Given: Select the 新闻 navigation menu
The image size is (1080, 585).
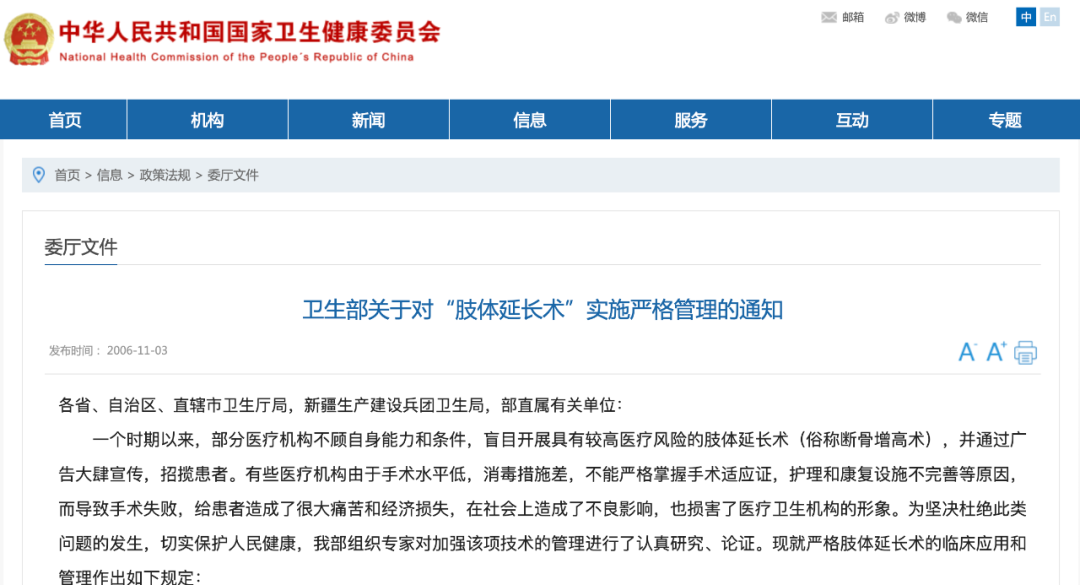Looking at the screenshot, I should pyautogui.click(x=368, y=120).
